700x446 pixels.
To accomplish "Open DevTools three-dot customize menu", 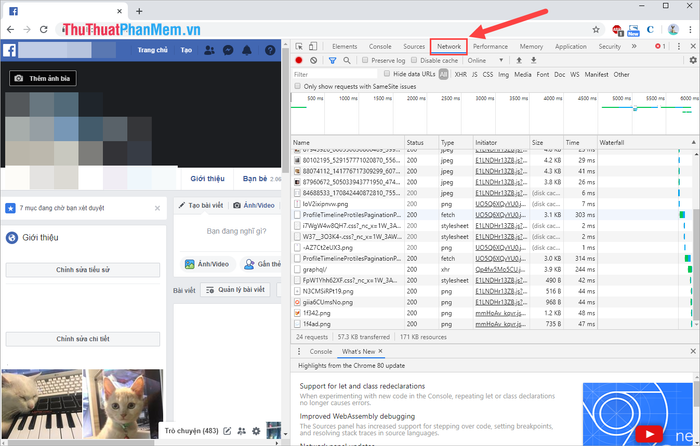I will (x=679, y=46).
